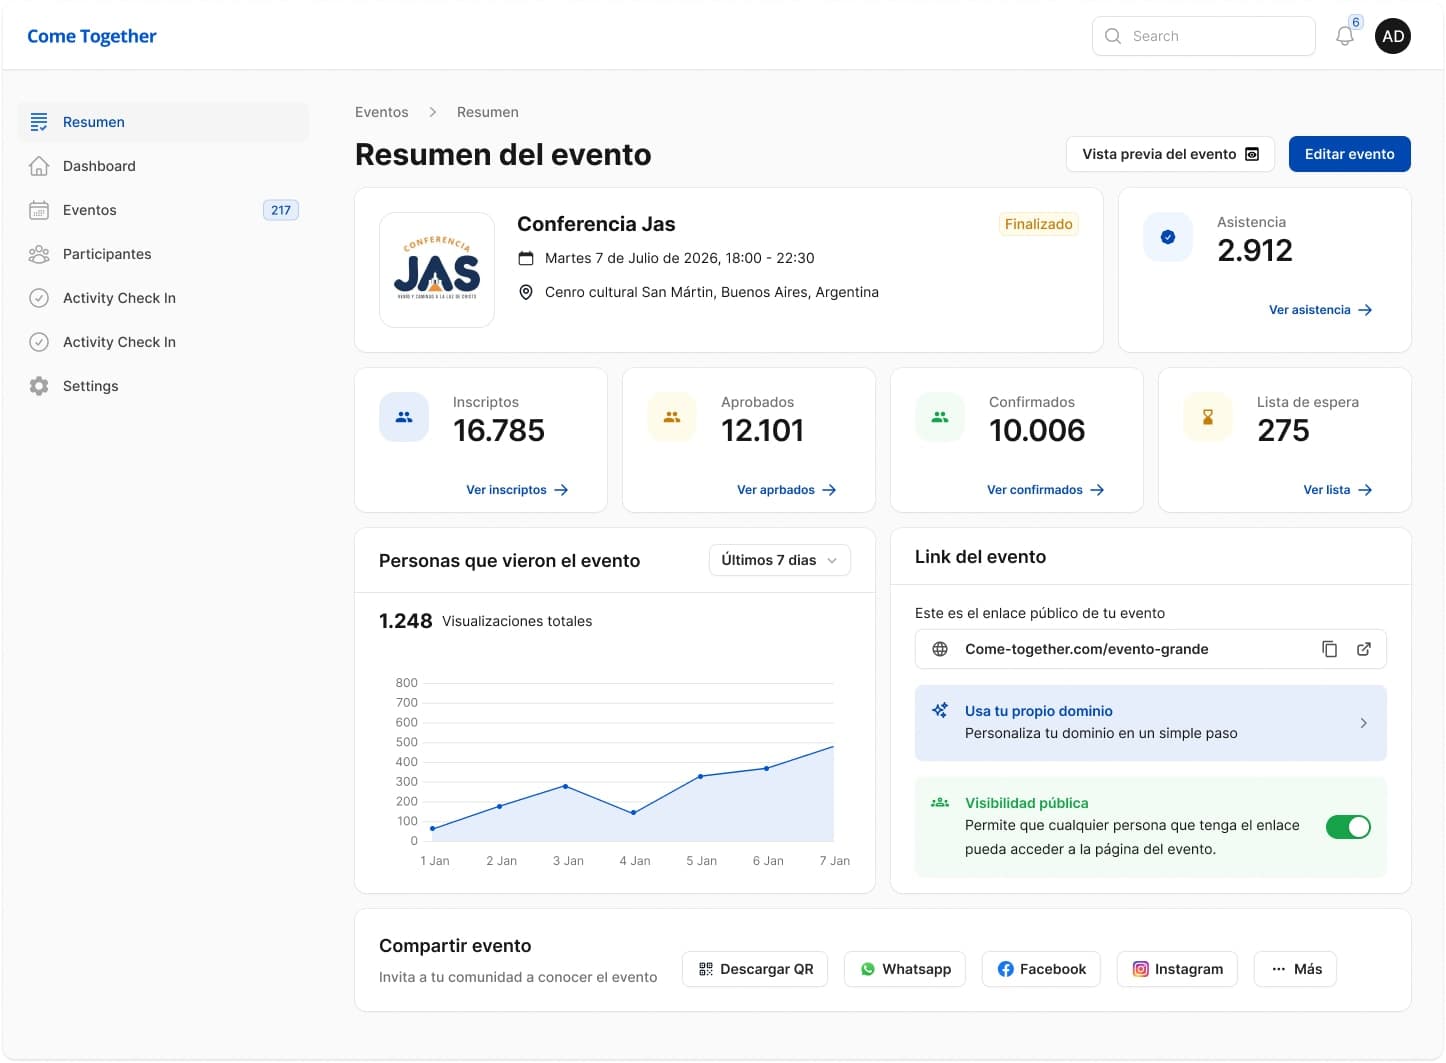Click the Finalizado status badge
Image resolution: width=1446 pixels, height=1063 pixels.
pyautogui.click(x=1039, y=224)
